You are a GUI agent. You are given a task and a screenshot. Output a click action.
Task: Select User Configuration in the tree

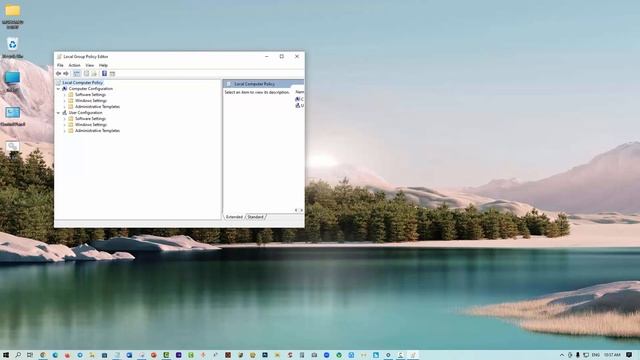(x=85, y=113)
